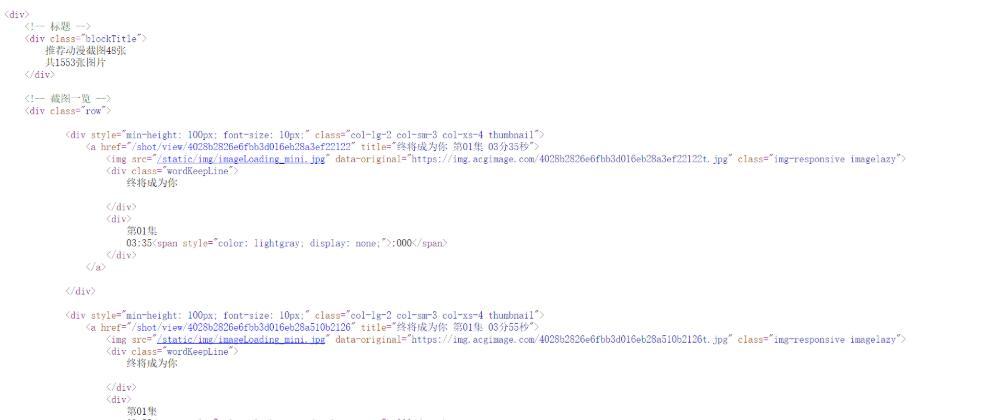Click the div class blockTitle line

(x=86, y=38)
